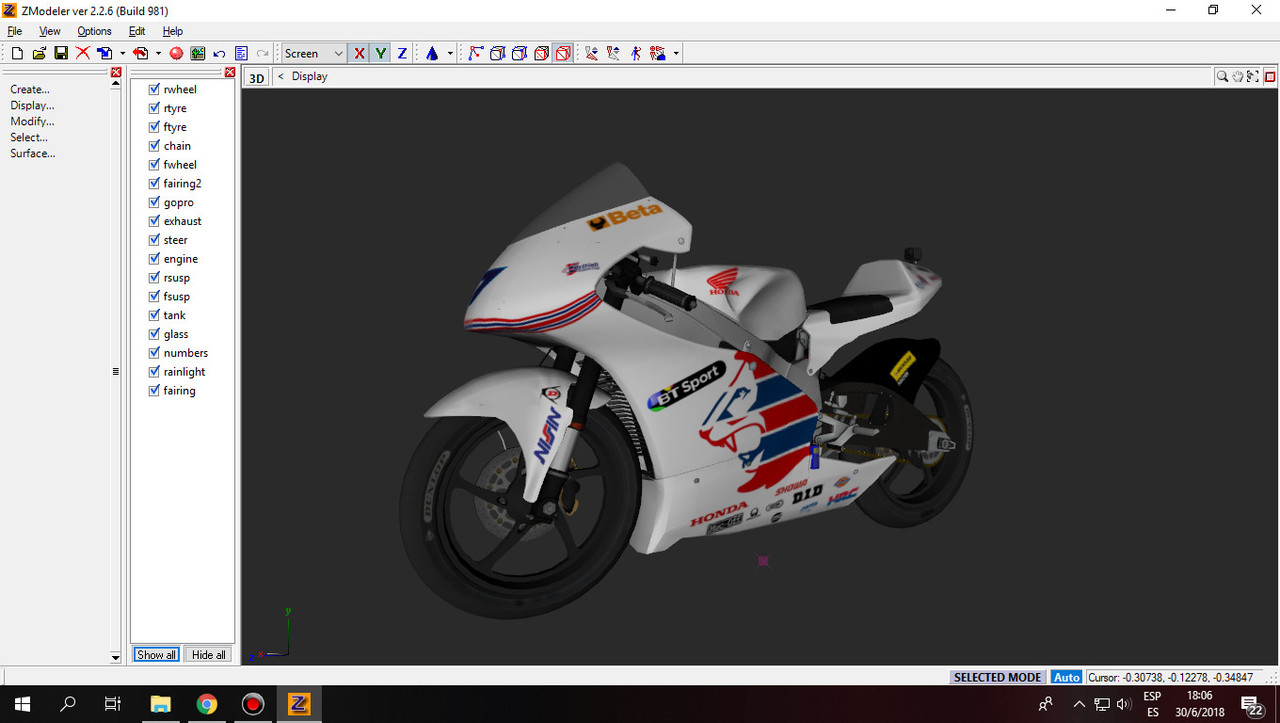
Task: Click the Undo arrow icon
Action: tap(220, 53)
